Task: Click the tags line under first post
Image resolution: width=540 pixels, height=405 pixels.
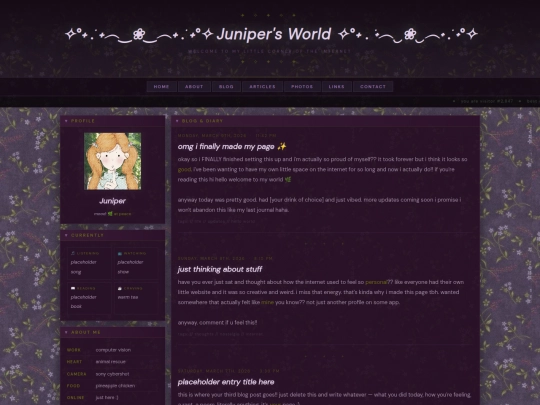Action: [x=216, y=221]
